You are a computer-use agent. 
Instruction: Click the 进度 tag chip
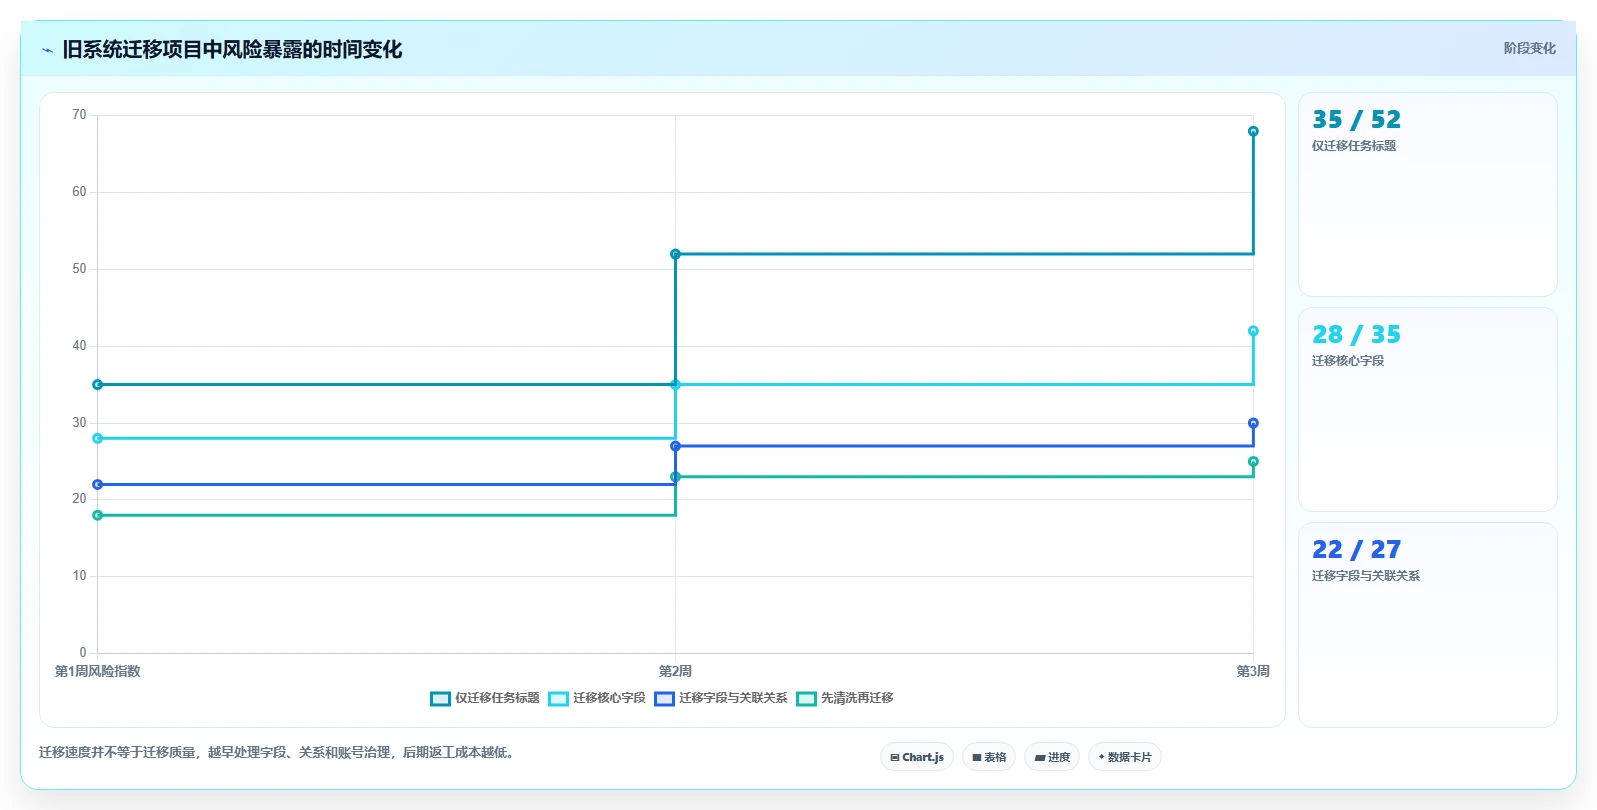1052,757
